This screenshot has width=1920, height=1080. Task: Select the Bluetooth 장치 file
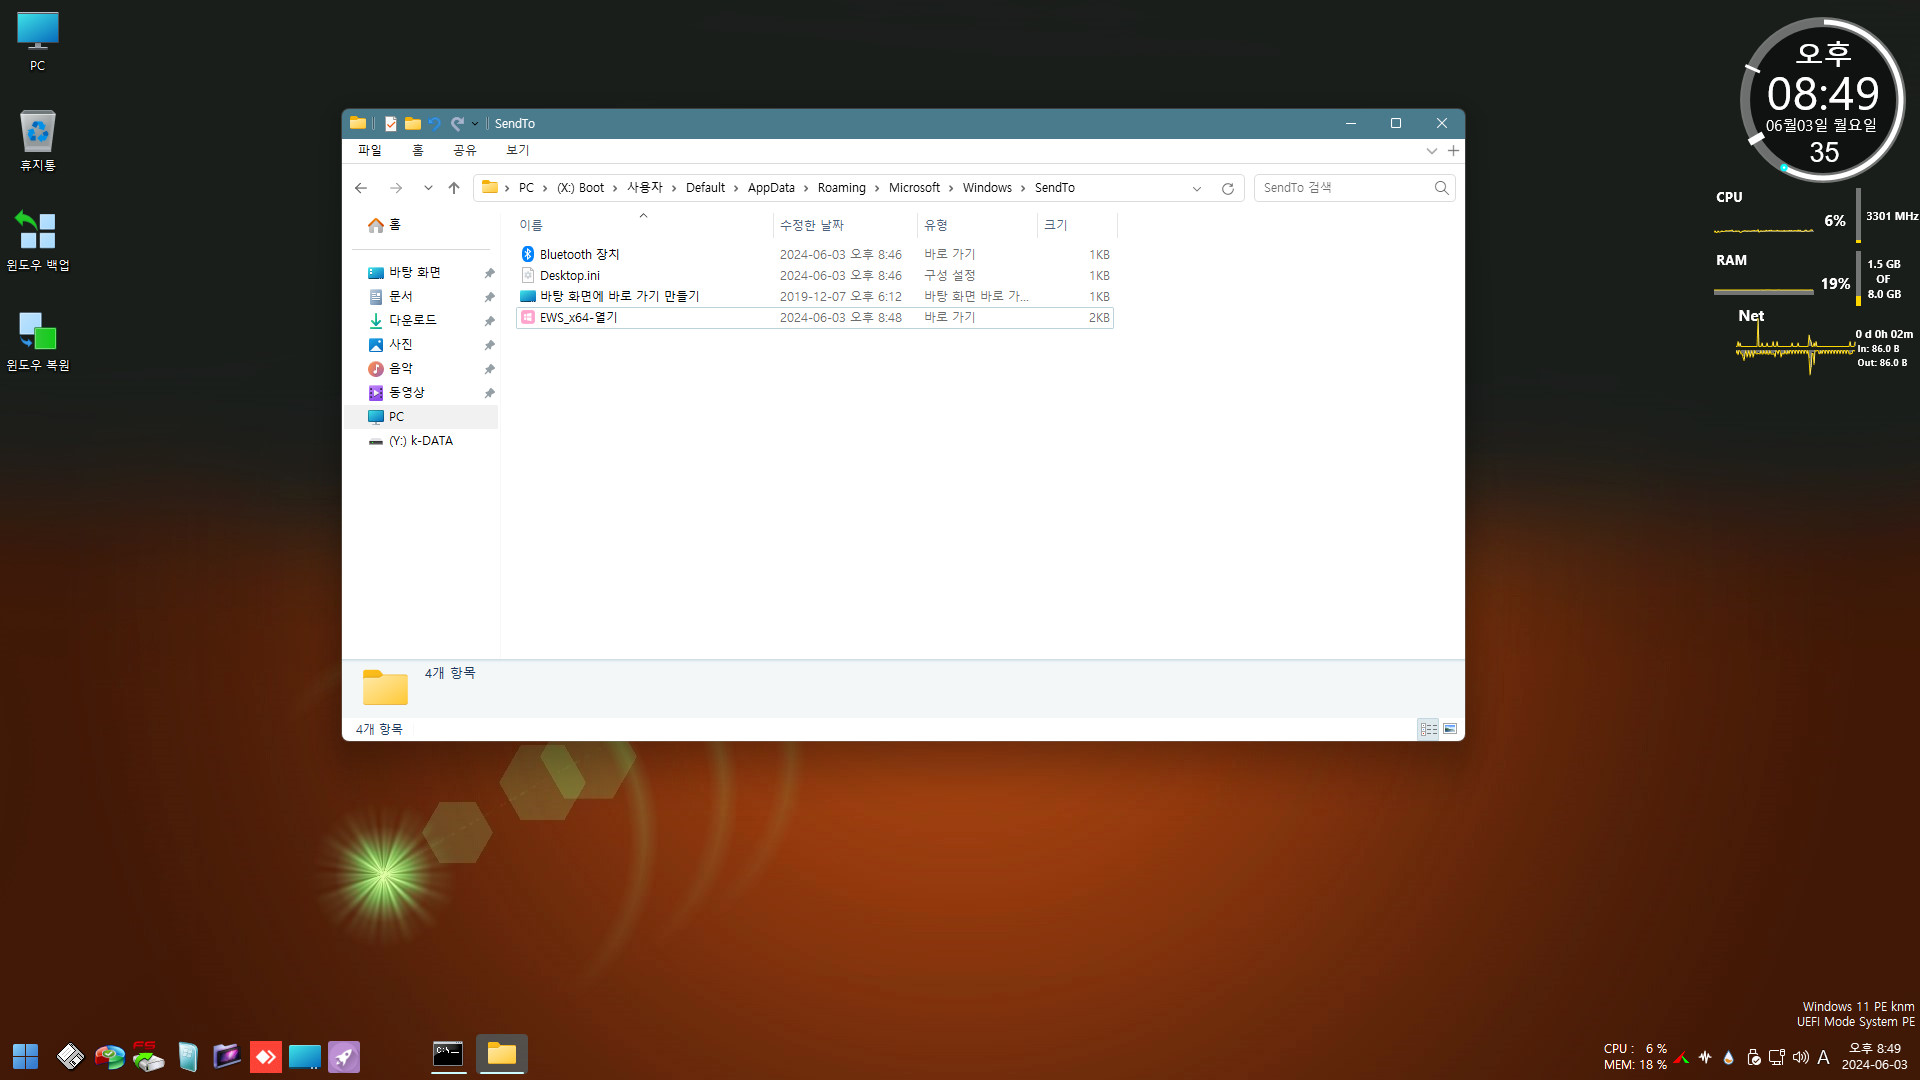814,255
